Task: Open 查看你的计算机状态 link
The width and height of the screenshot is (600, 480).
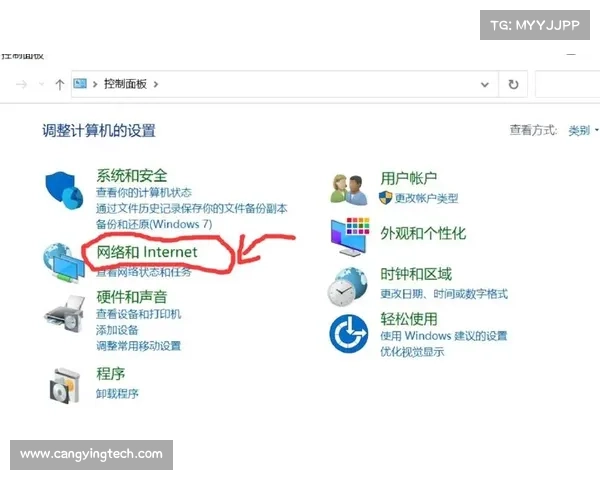Action: 143,193
